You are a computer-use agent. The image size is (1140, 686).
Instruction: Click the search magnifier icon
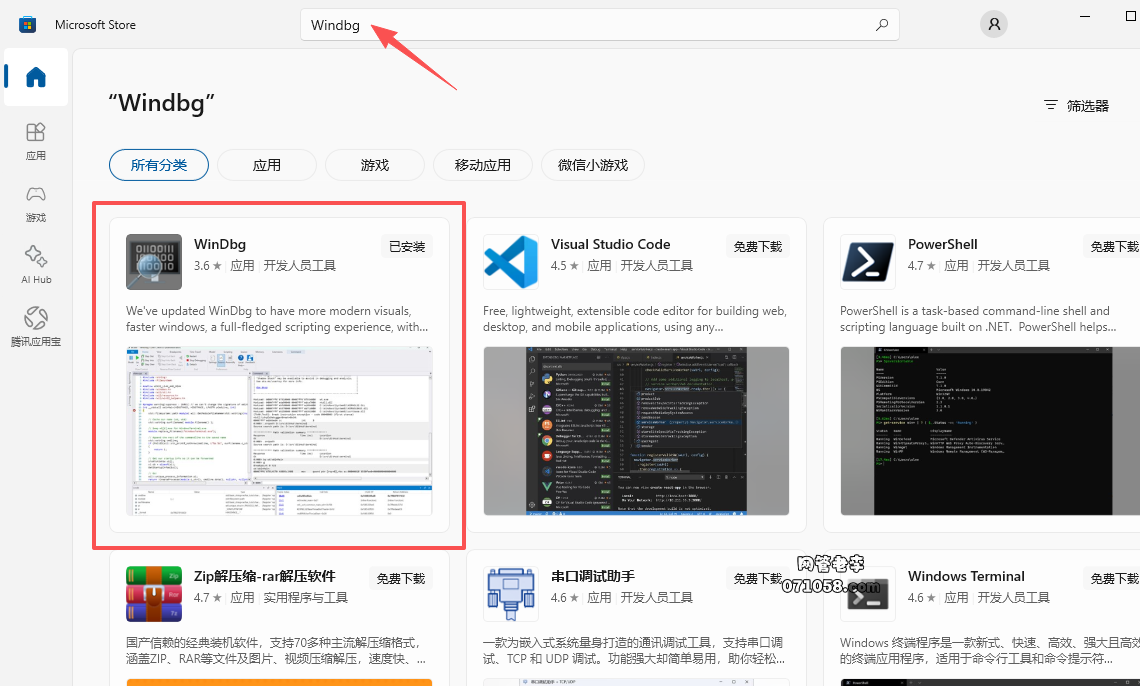pos(881,25)
